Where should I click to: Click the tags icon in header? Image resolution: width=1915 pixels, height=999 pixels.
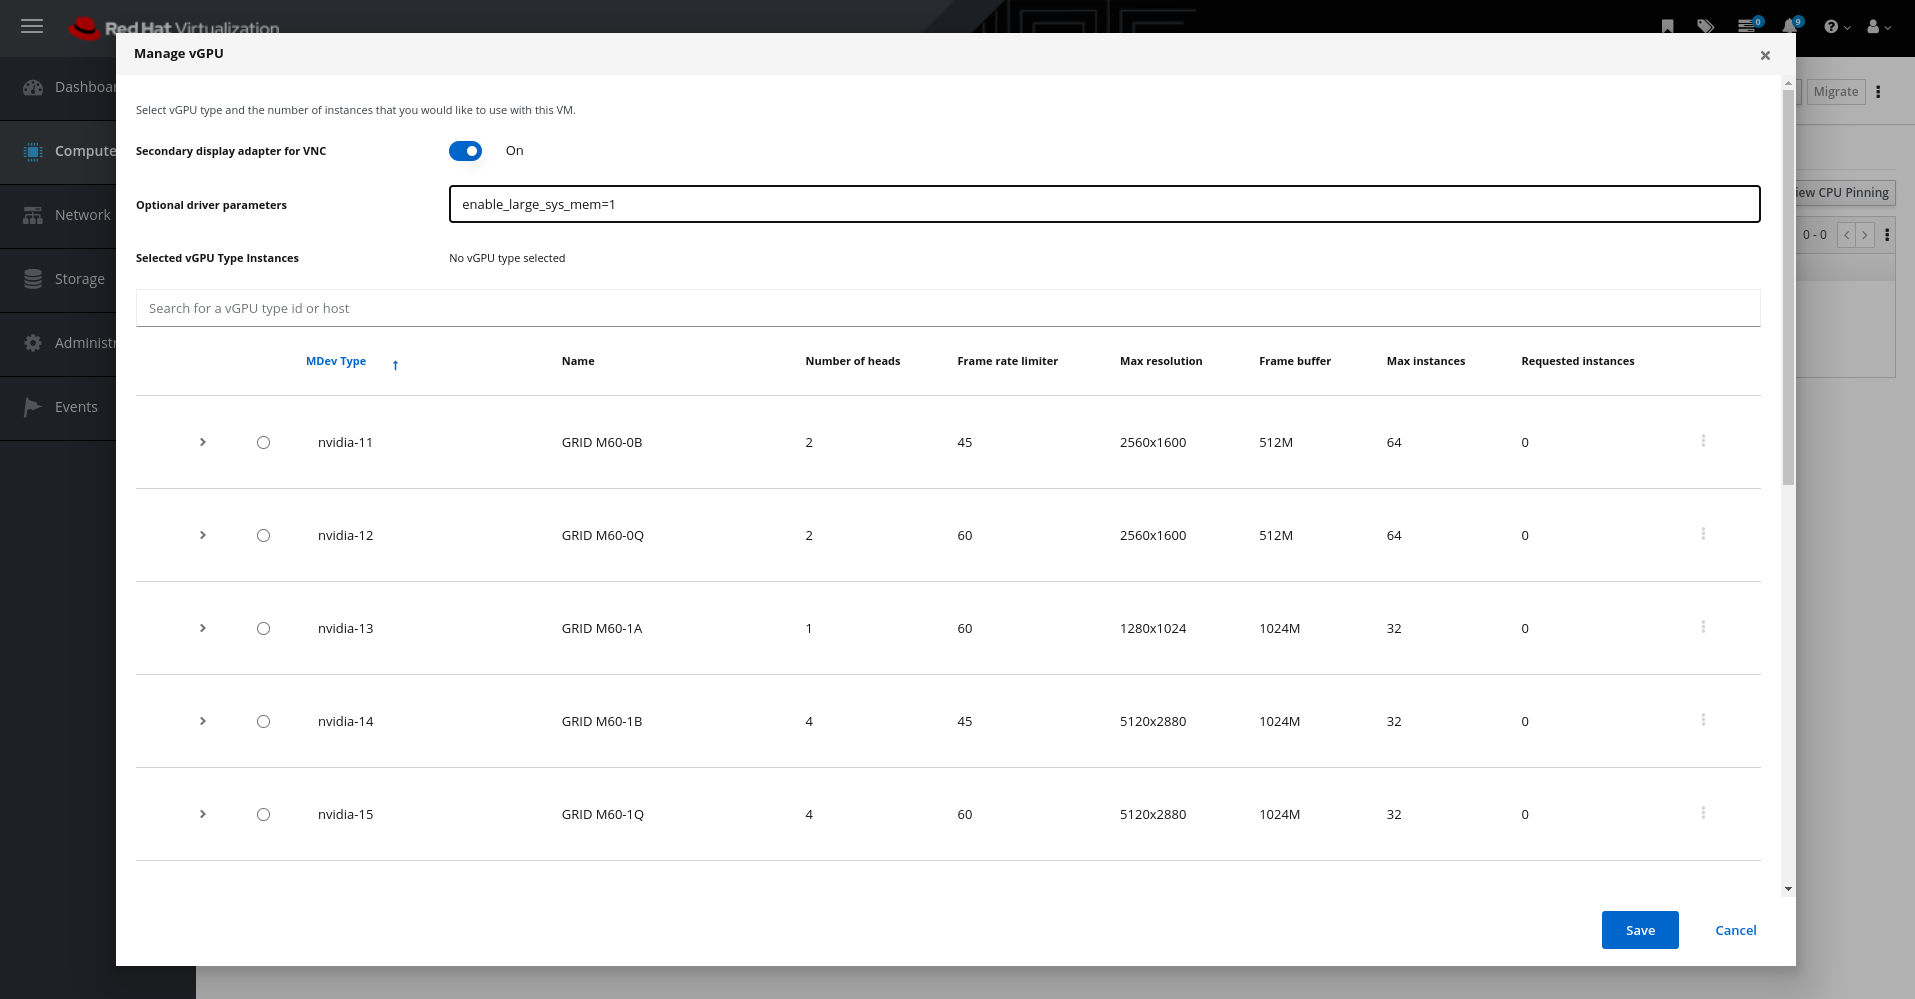1705,27
